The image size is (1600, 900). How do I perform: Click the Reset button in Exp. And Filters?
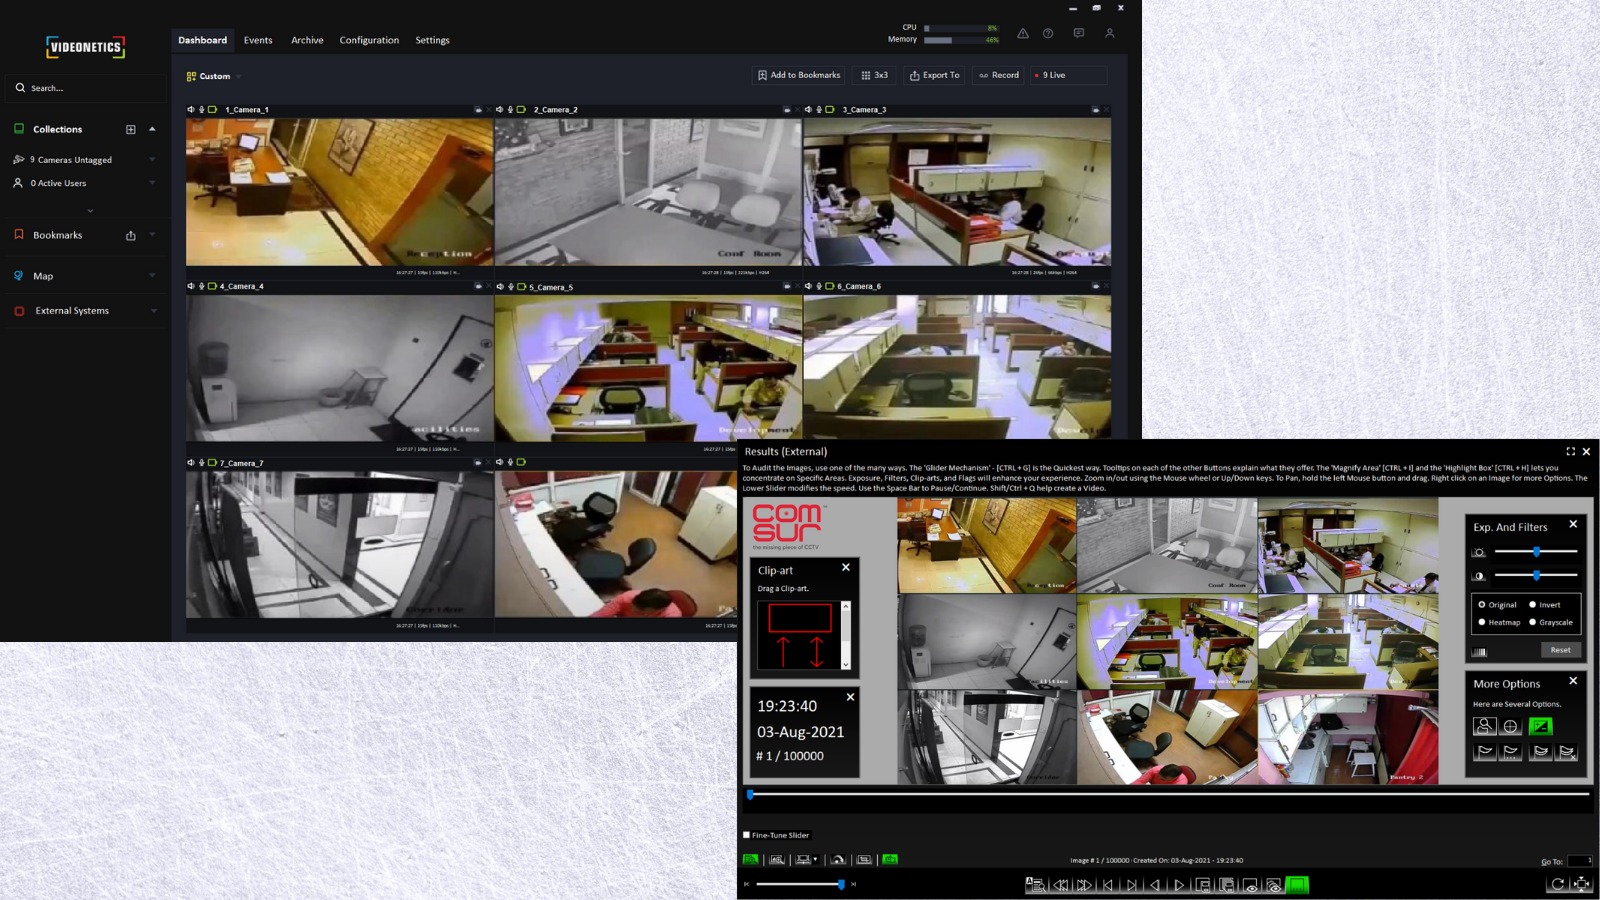pyautogui.click(x=1560, y=649)
